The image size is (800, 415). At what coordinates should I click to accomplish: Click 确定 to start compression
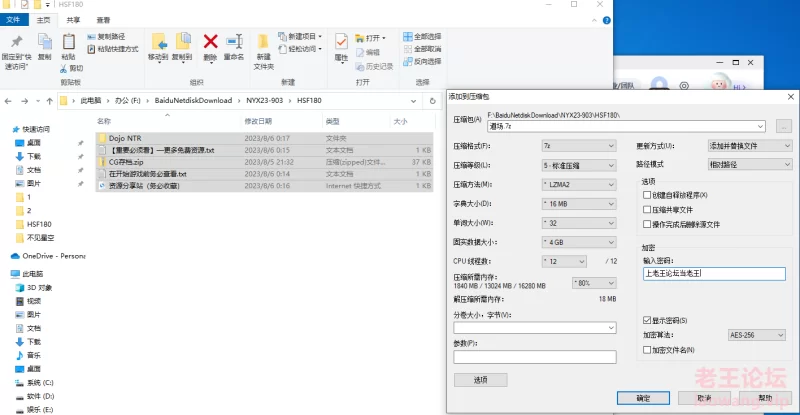[x=643, y=398]
